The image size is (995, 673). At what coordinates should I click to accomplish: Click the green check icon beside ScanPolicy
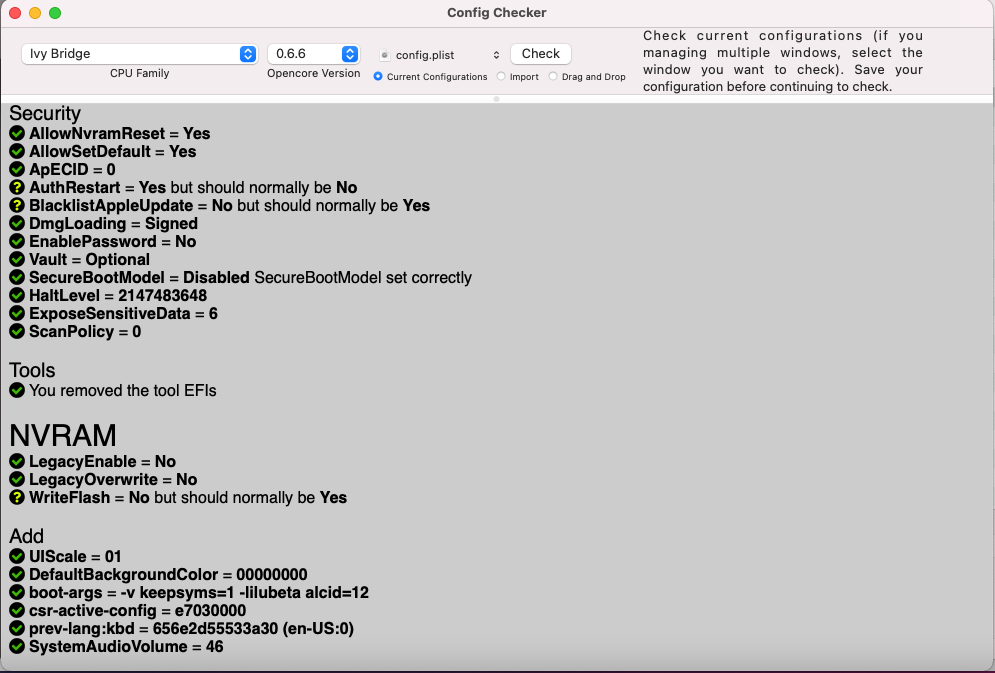(17, 331)
